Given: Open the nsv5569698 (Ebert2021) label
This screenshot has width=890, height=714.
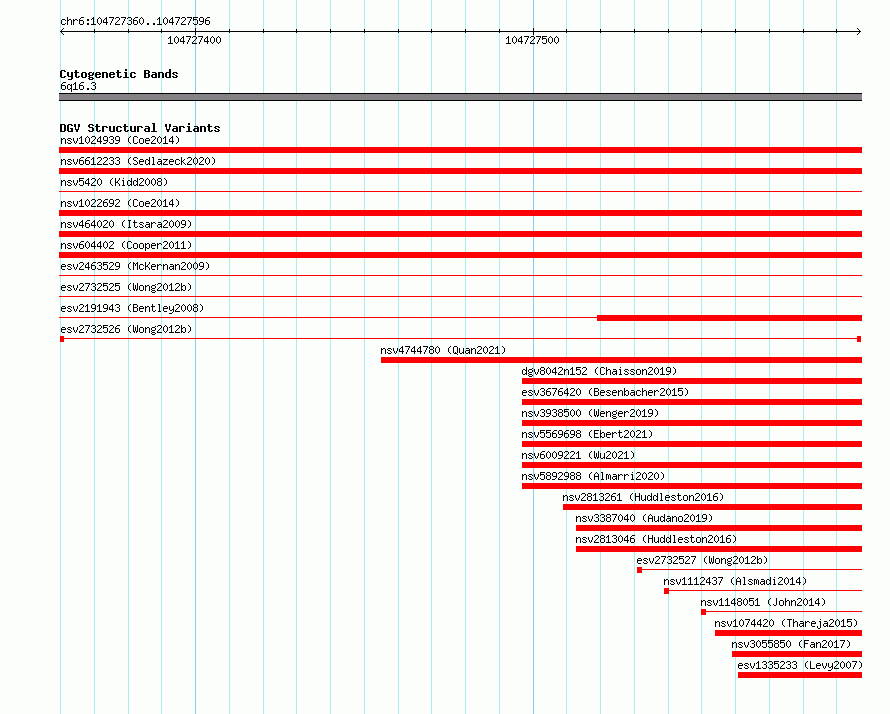Looking at the screenshot, I should coord(587,434).
